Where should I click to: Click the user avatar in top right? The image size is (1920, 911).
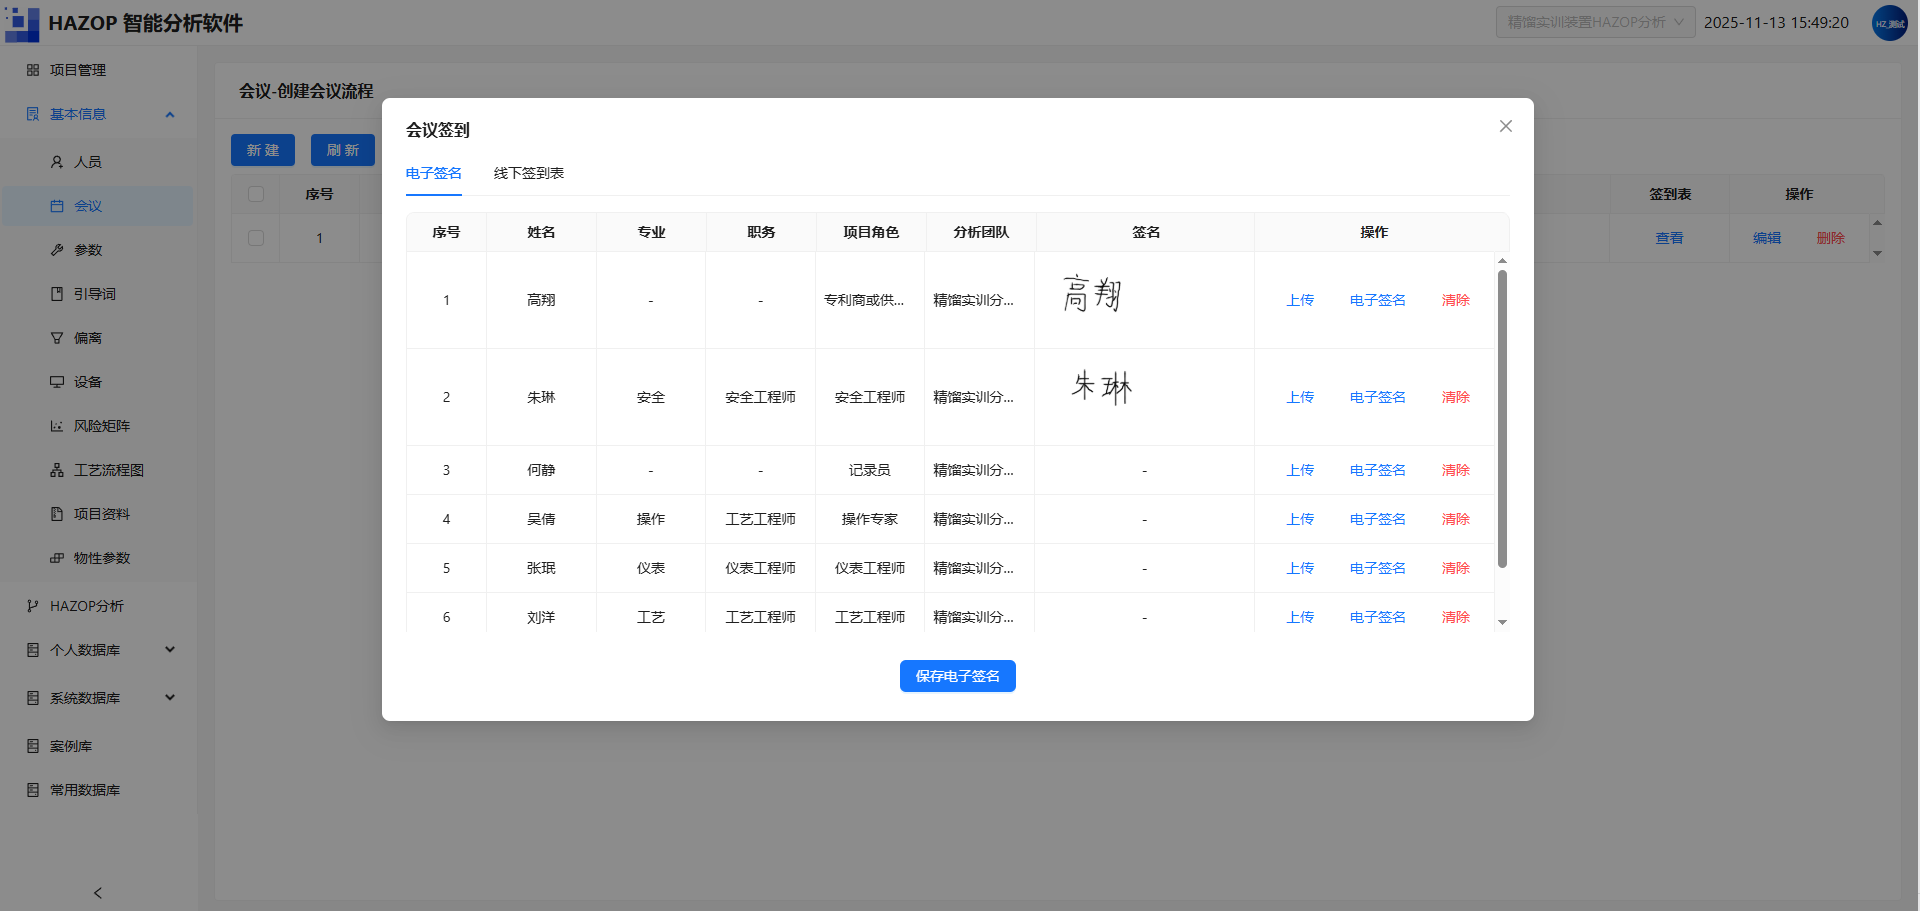[1889, 22]
